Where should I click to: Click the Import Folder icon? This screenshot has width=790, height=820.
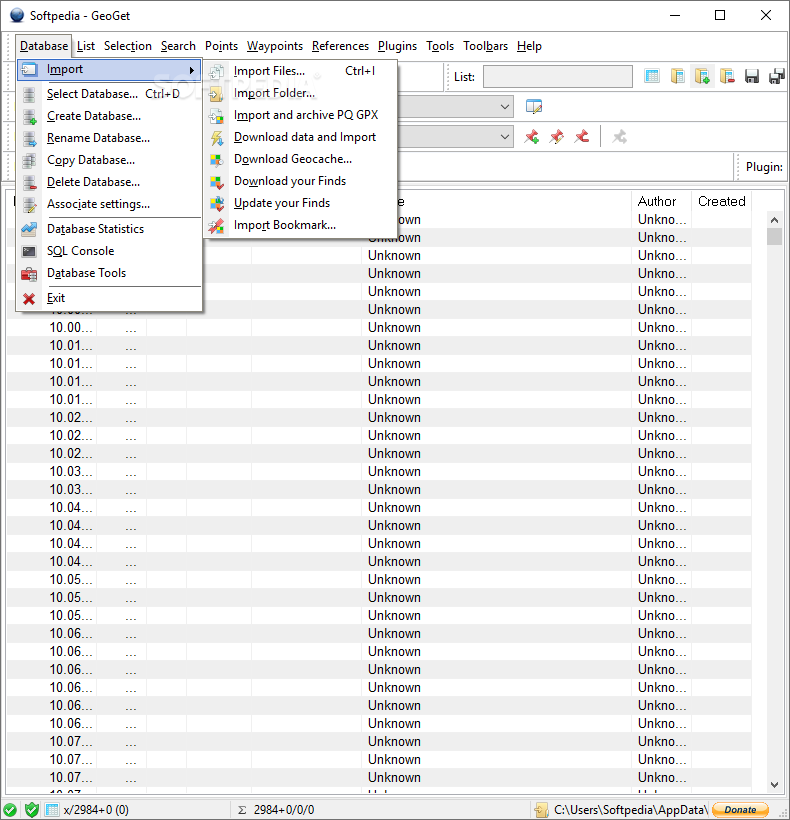point(216,94)
